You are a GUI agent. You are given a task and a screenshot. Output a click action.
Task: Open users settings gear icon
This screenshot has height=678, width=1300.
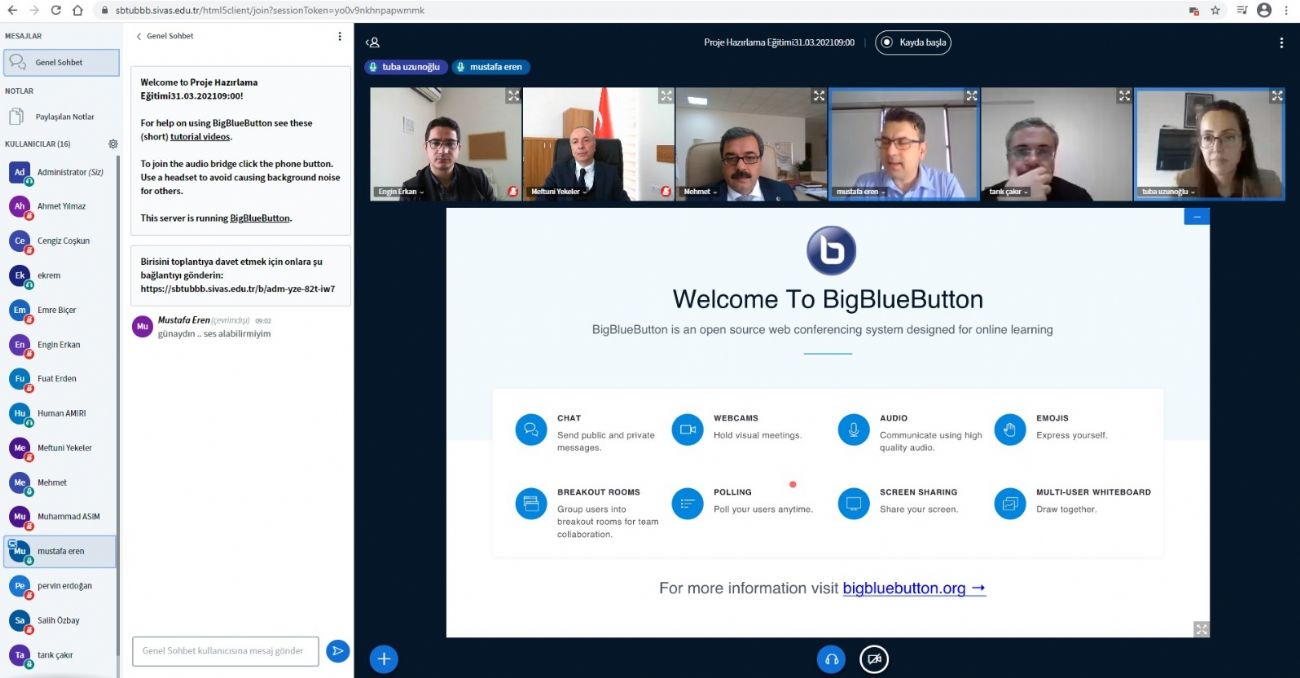113,144
